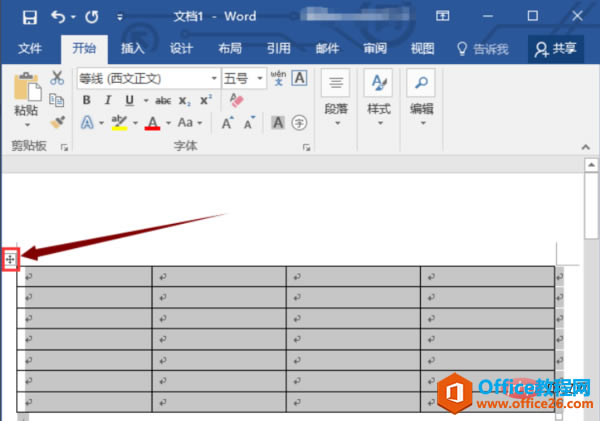
Task: Collapse the ribbon with the chevron
Action: [585, 147]
